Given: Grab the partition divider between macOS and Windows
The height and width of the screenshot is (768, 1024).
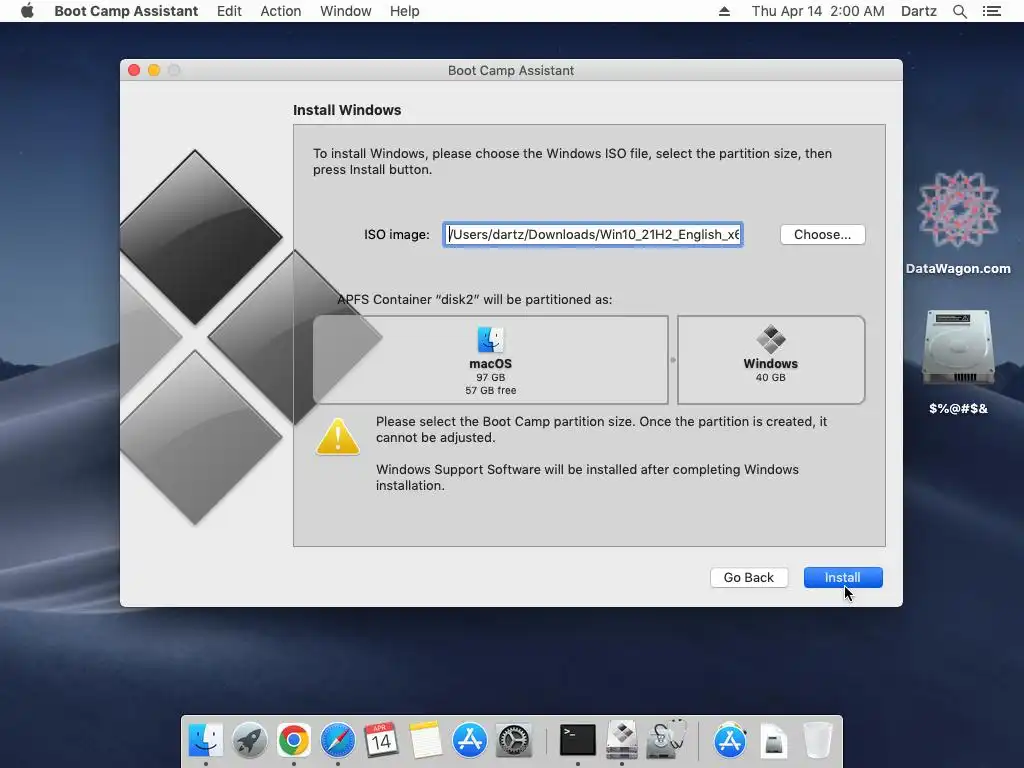Looking at the screenshot, I should (x=673, y=360).
